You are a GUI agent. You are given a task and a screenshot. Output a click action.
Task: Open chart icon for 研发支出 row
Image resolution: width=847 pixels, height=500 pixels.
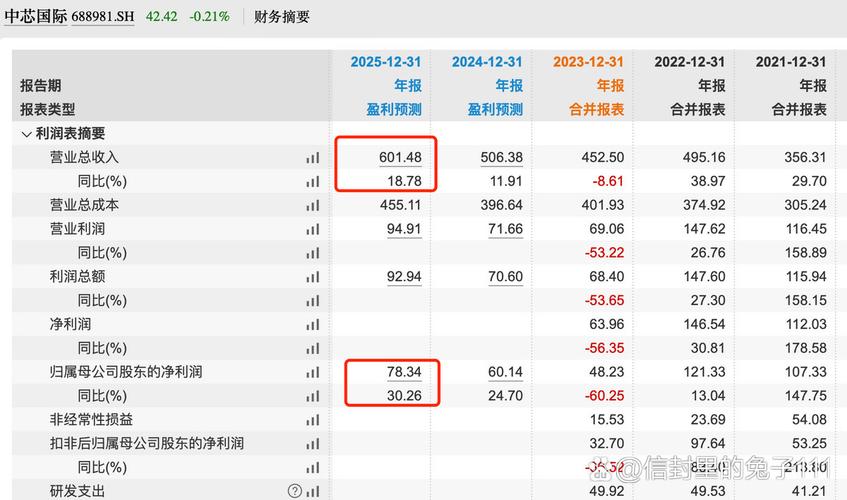click(x=313, y=491)
